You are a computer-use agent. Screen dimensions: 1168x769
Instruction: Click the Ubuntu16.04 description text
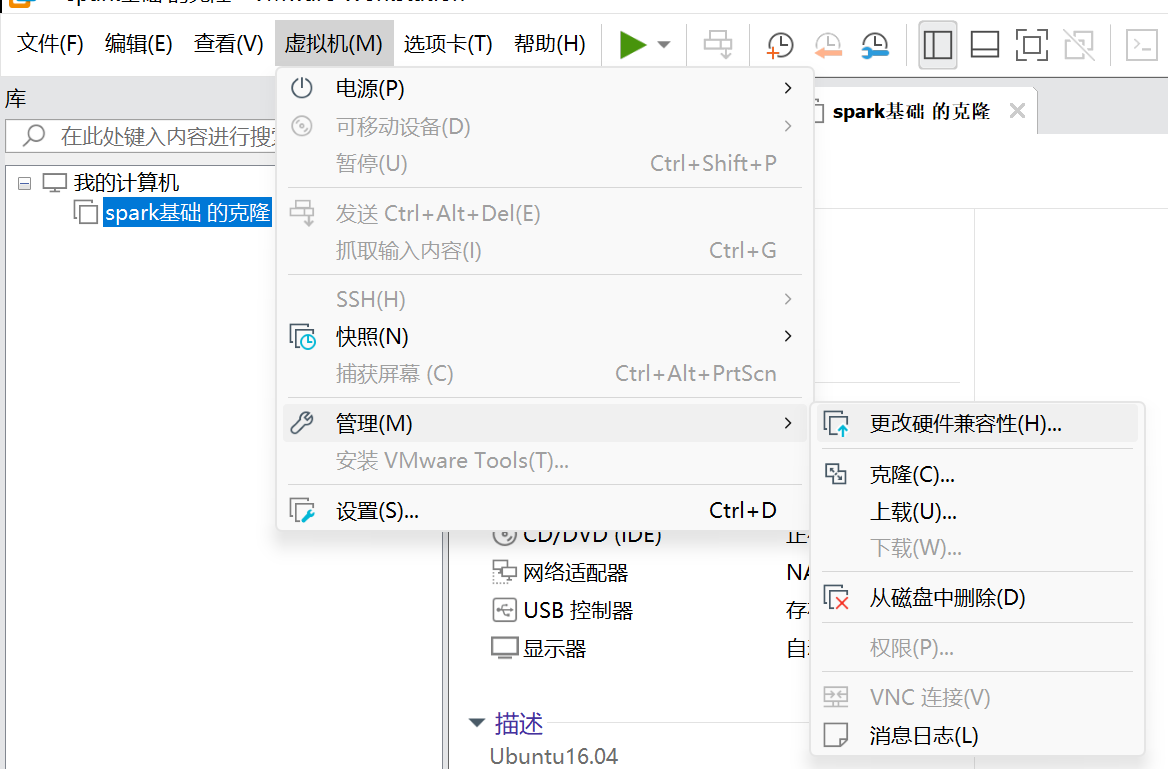(553, 756)
